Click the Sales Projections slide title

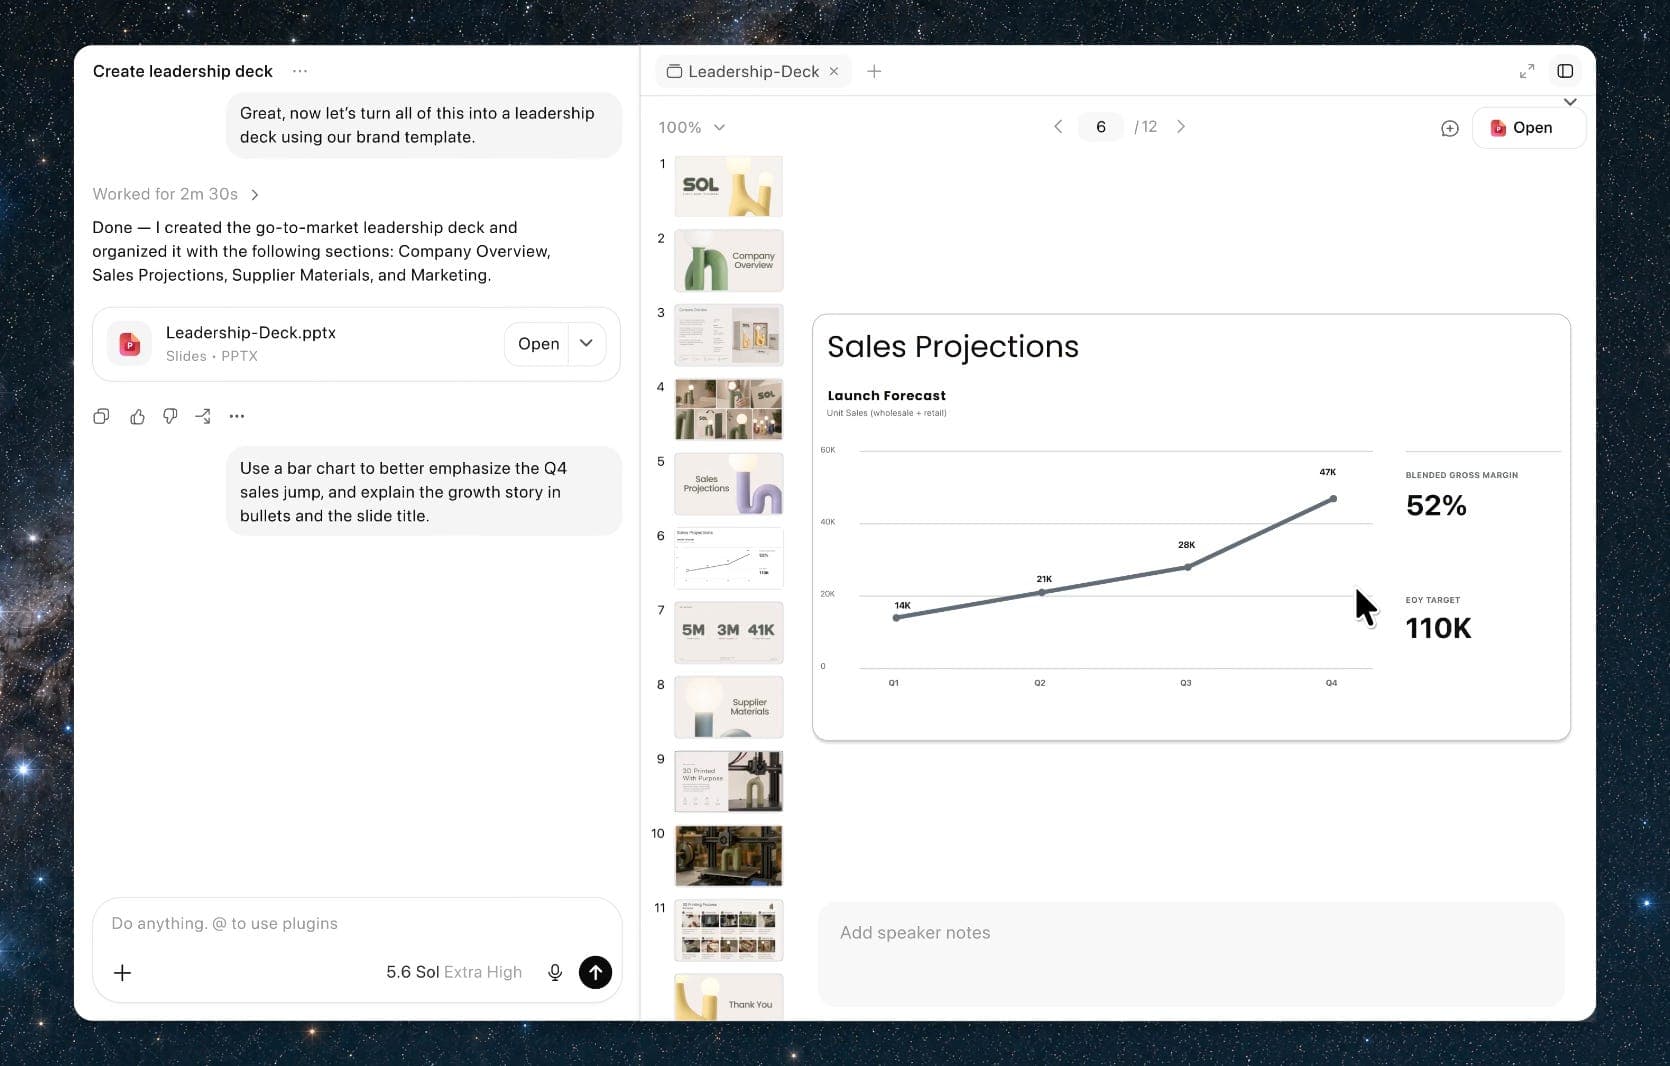coord(953,346)
